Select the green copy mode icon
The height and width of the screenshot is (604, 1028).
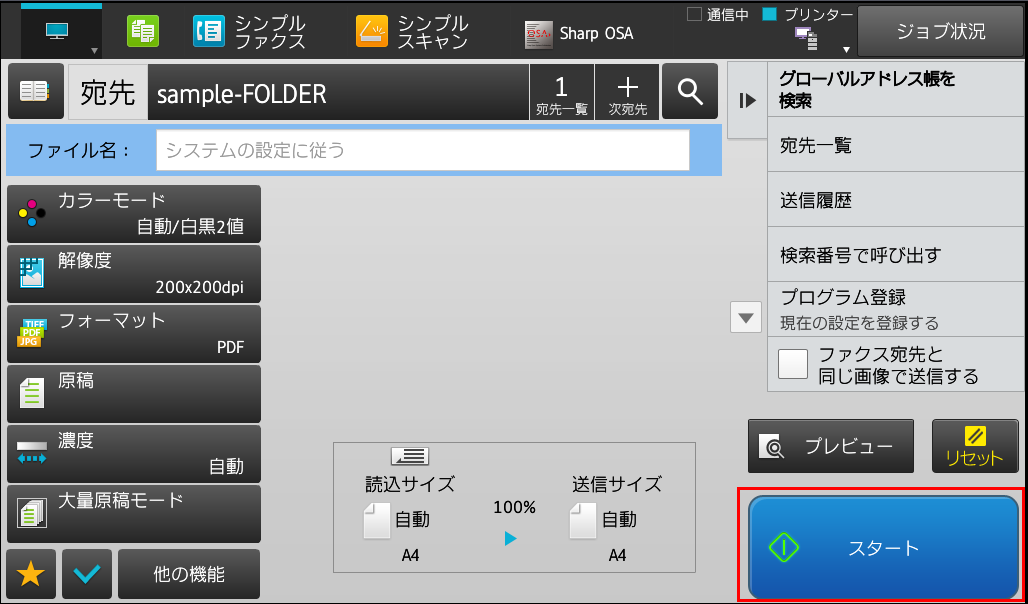(x=142, y=32)
